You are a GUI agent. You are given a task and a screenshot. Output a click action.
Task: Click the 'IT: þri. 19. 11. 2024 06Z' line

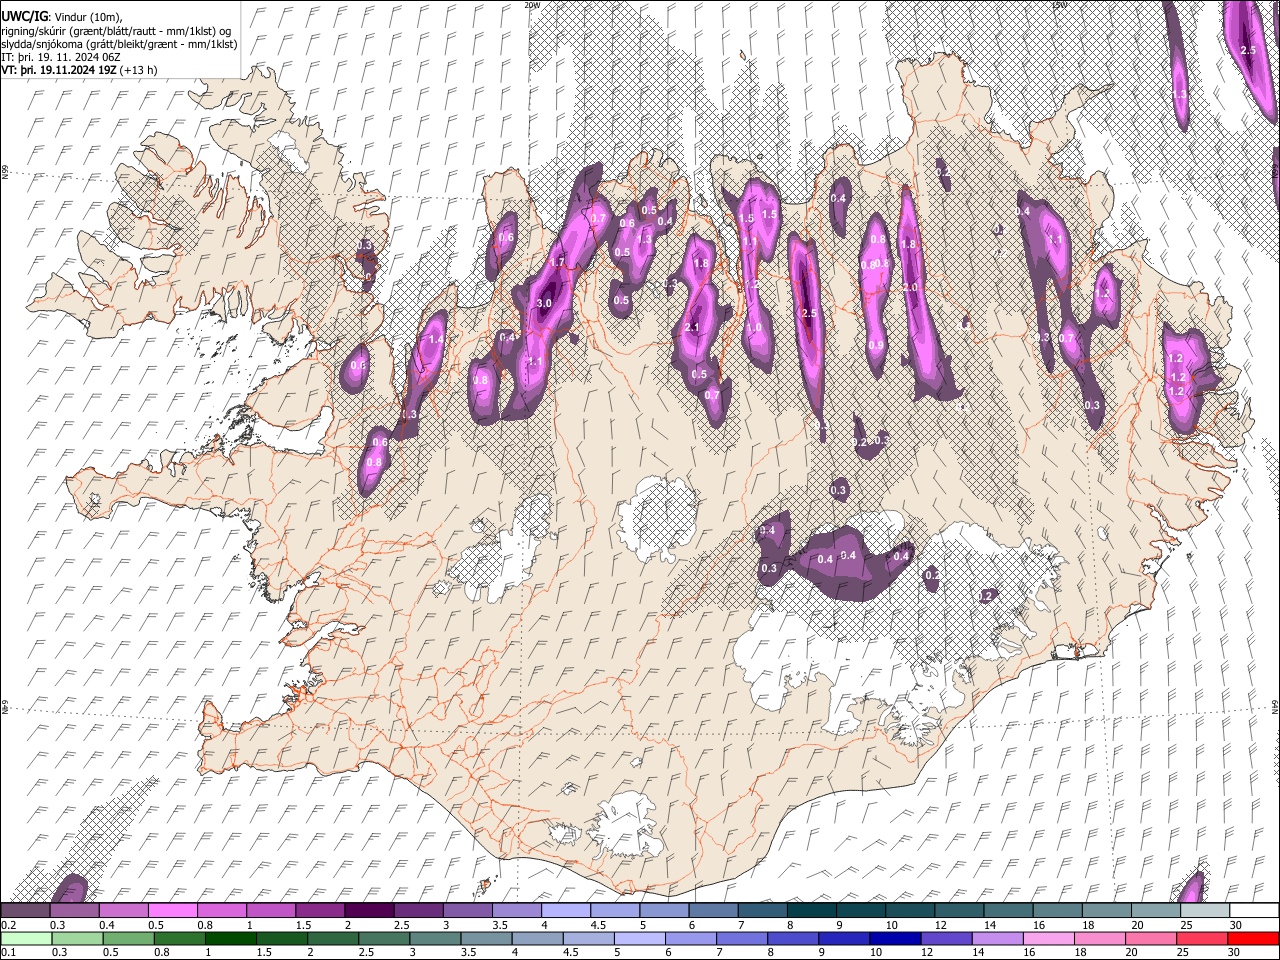pos(62,58)
